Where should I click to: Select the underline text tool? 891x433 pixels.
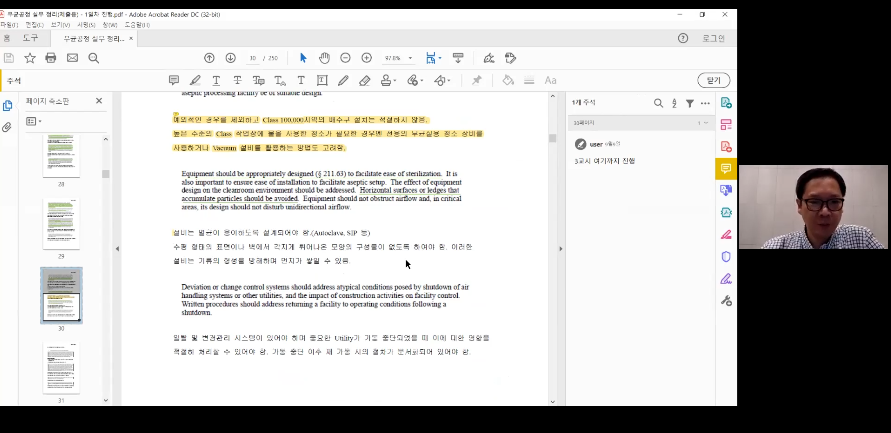(x=216, y=81)
